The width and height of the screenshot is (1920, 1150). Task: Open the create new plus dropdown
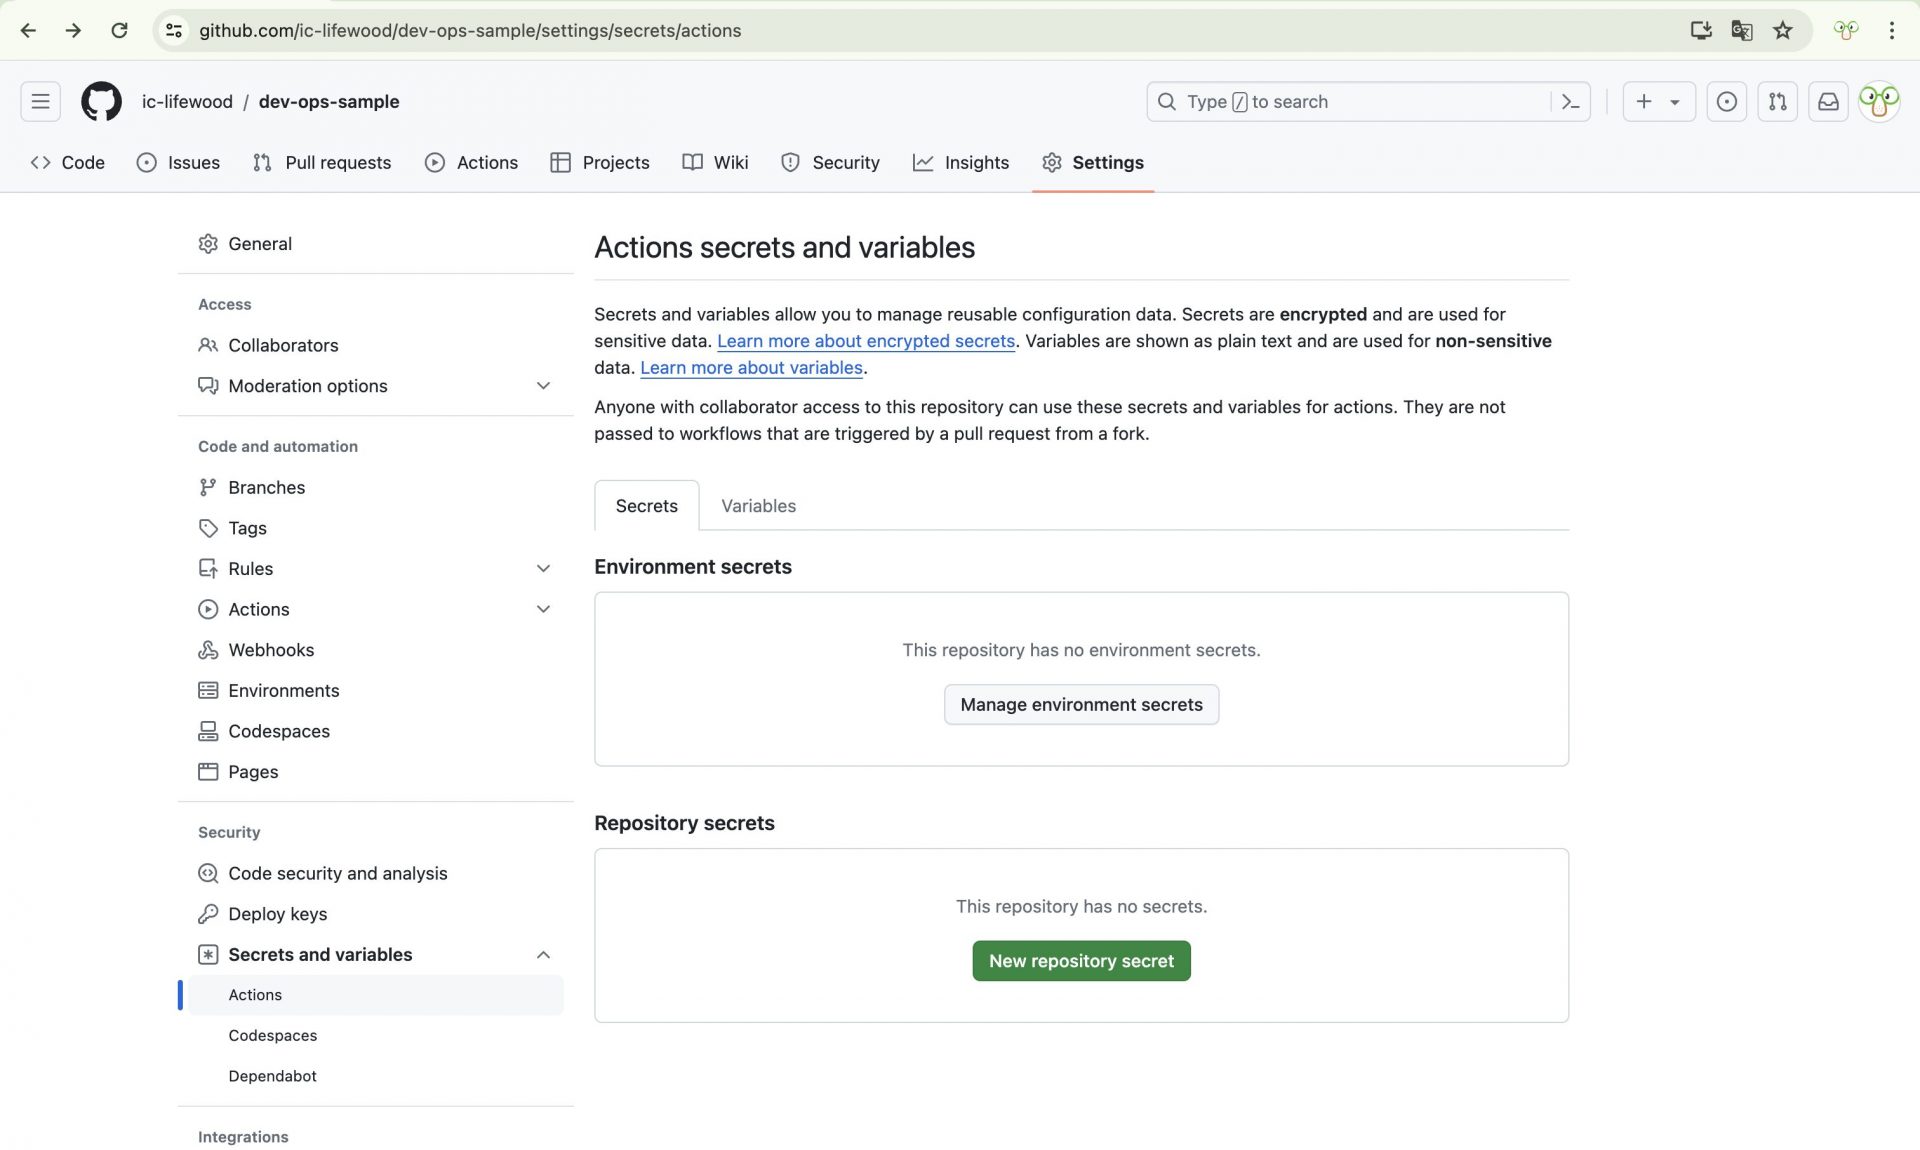coord(1657,102)
